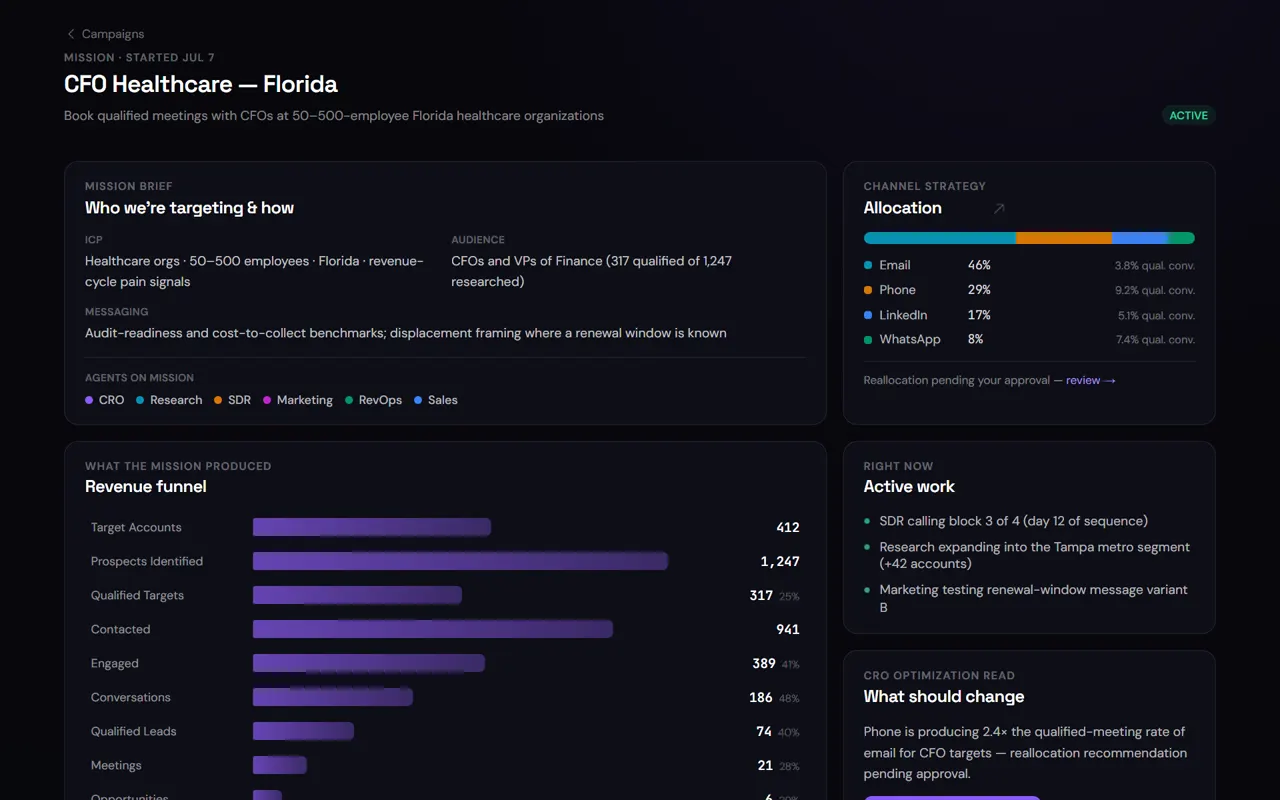Click the Qualified Targets funnel bar
The image size is (1280, 800).
357,595
